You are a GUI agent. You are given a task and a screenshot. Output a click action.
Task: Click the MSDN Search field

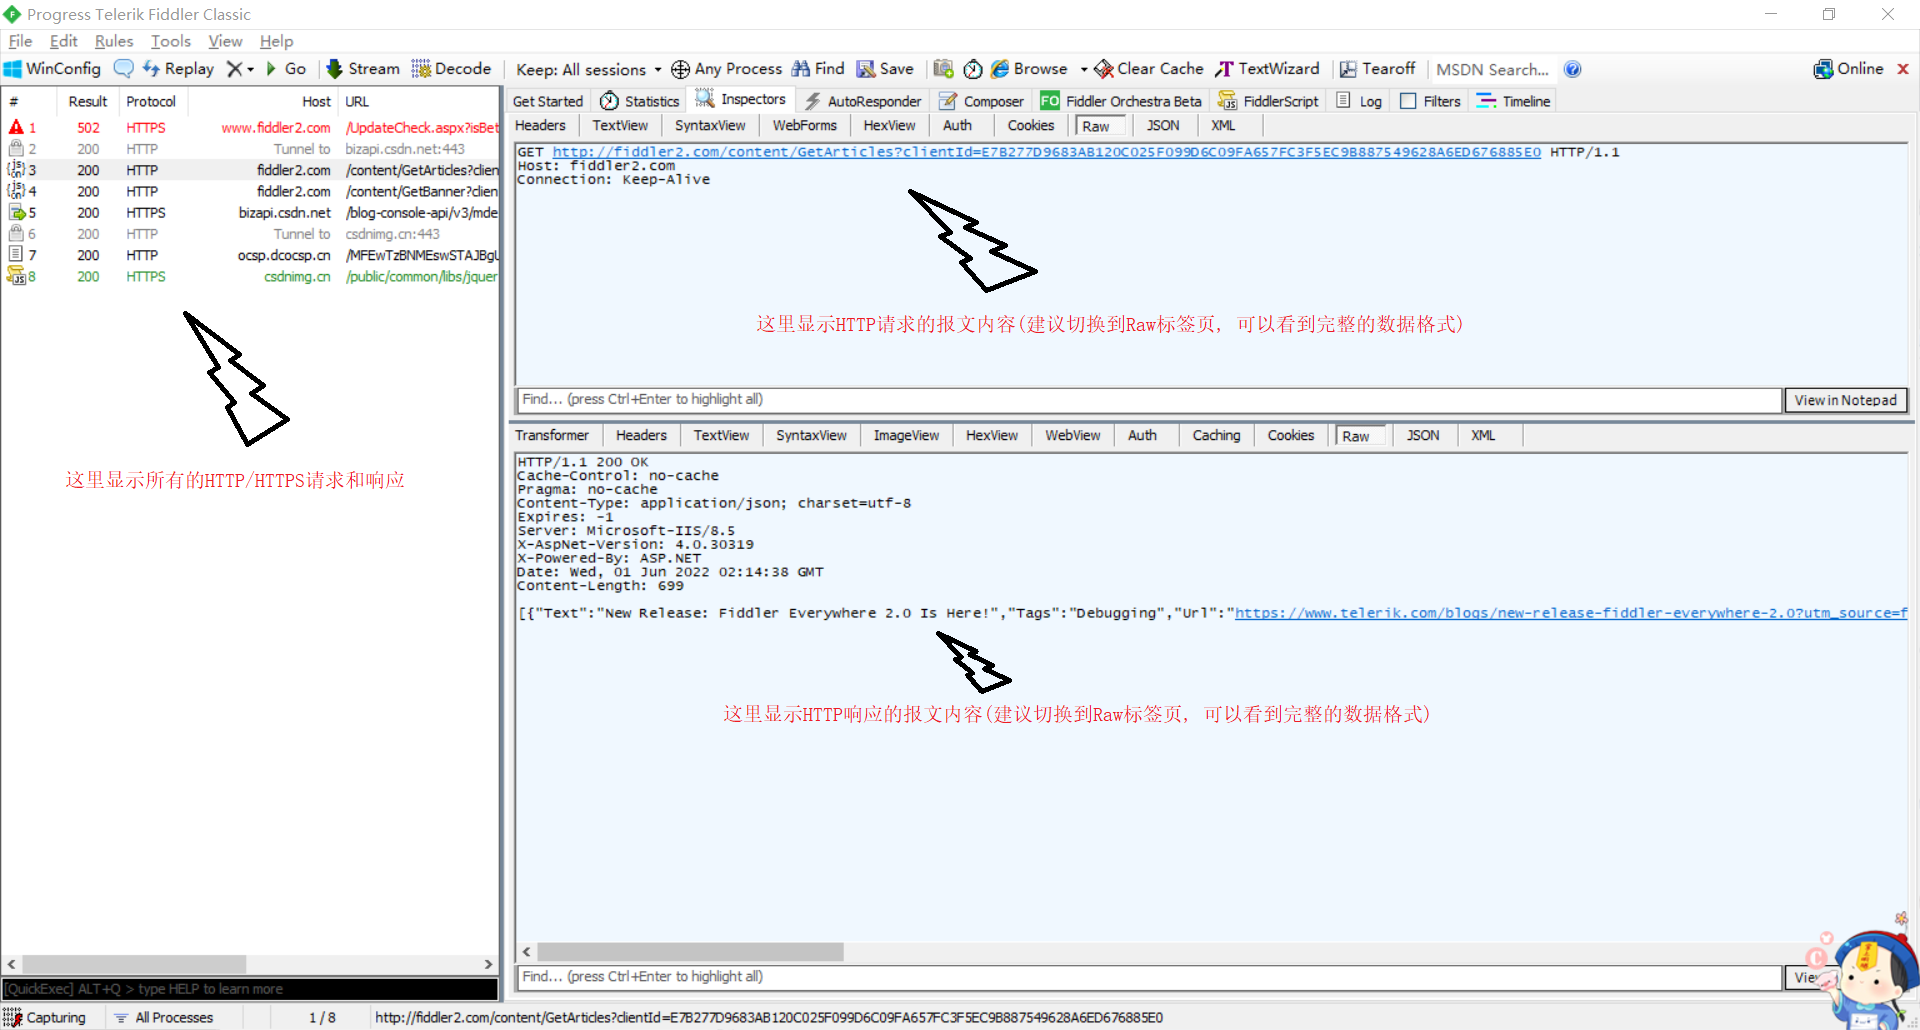1492,69
